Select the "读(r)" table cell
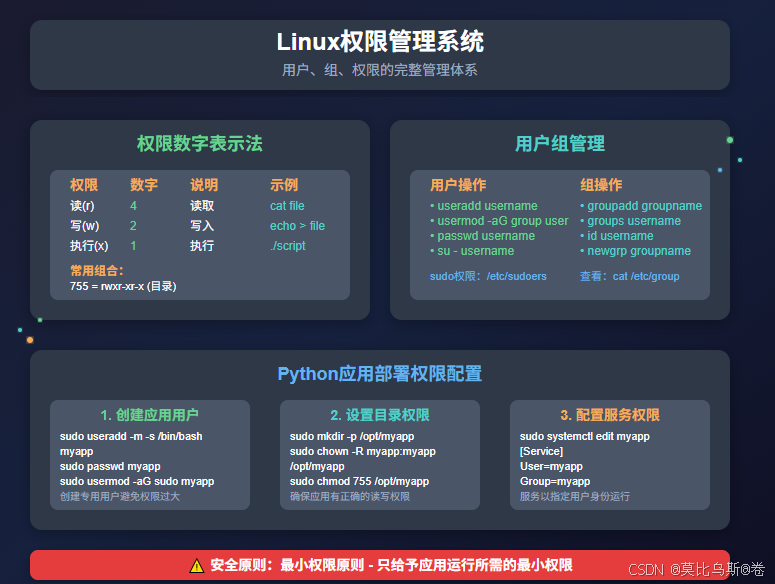 coord(82,206)
